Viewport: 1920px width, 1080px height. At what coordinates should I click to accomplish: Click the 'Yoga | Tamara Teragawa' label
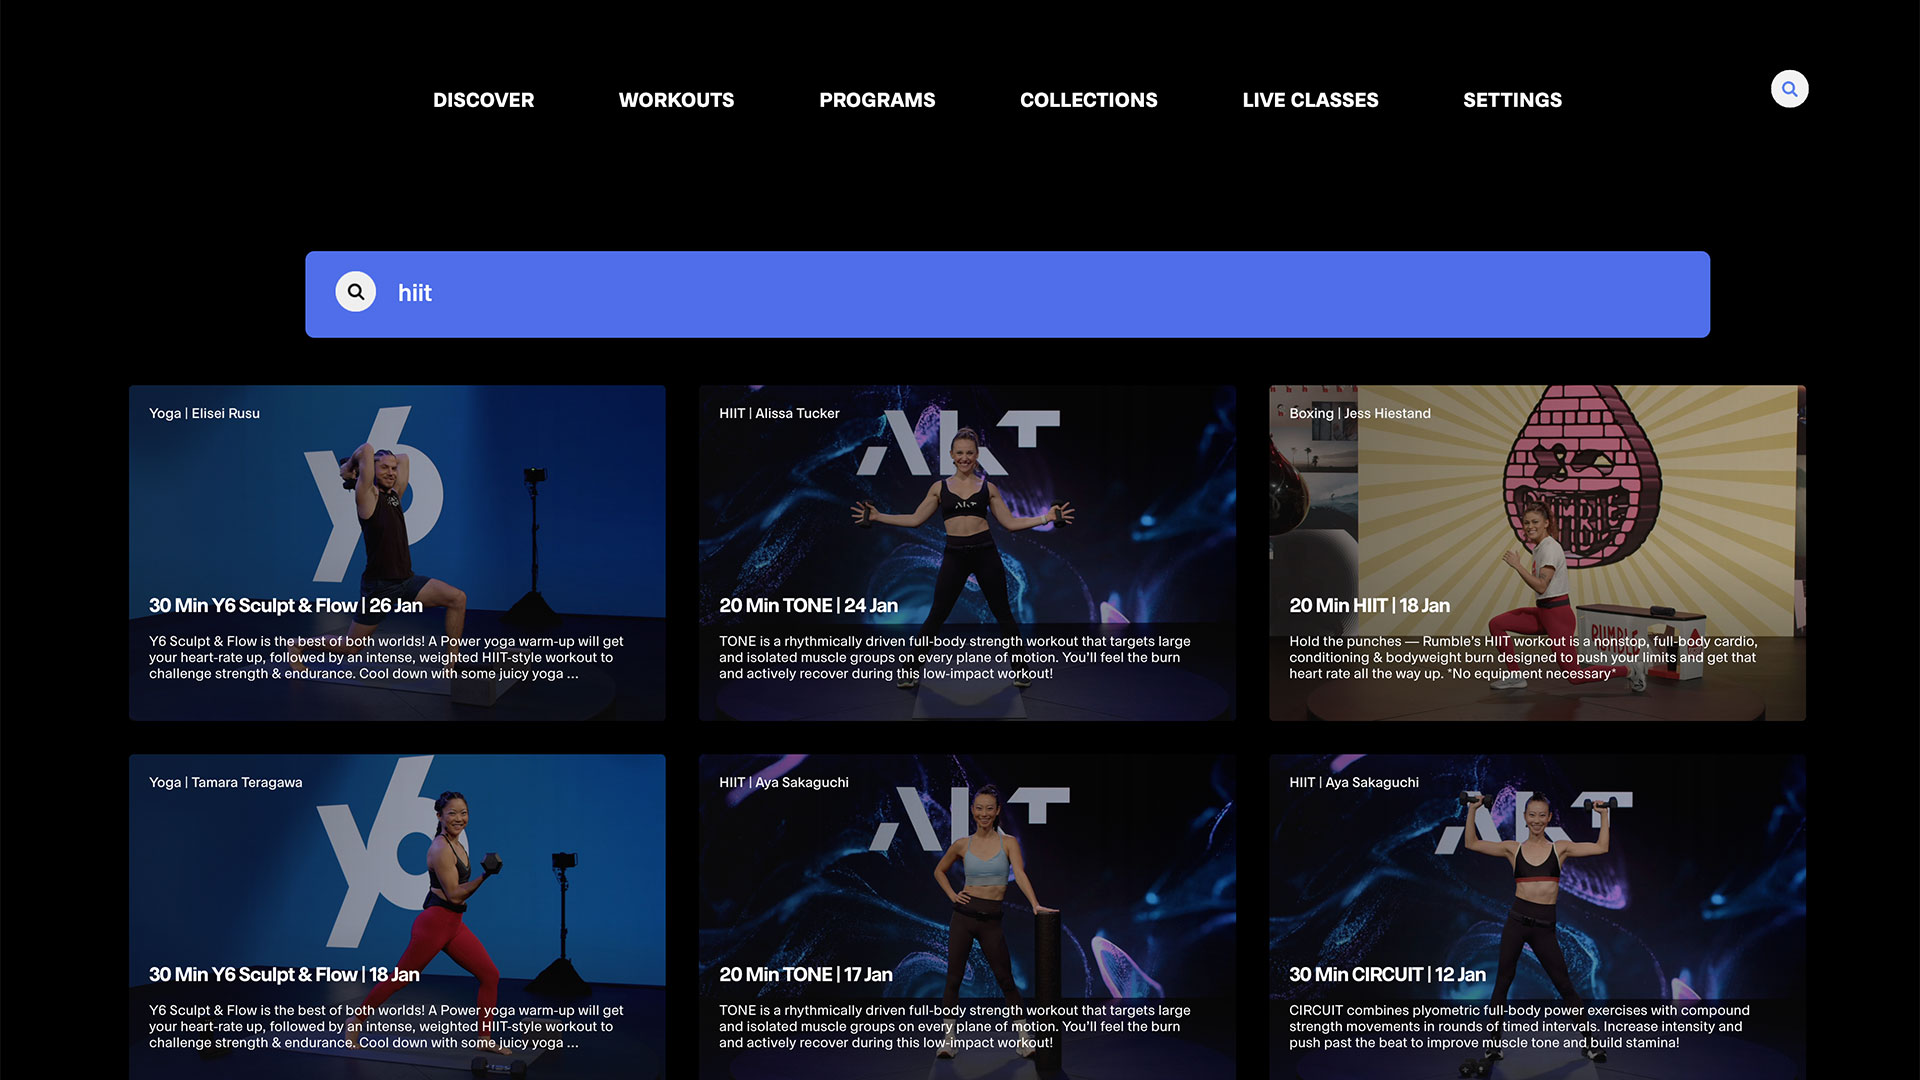click(x=225, y=782)
